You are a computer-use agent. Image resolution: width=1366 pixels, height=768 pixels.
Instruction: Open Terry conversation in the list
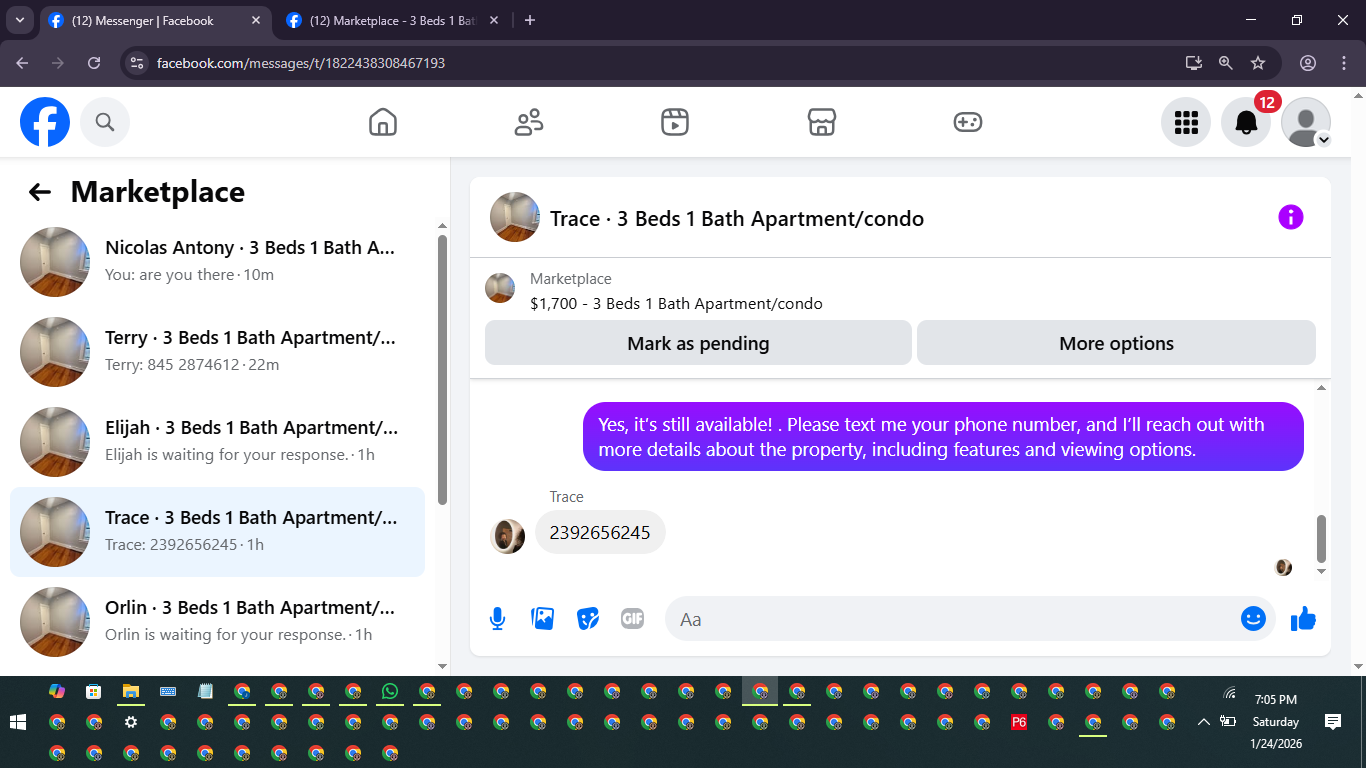tap(217, 352)
